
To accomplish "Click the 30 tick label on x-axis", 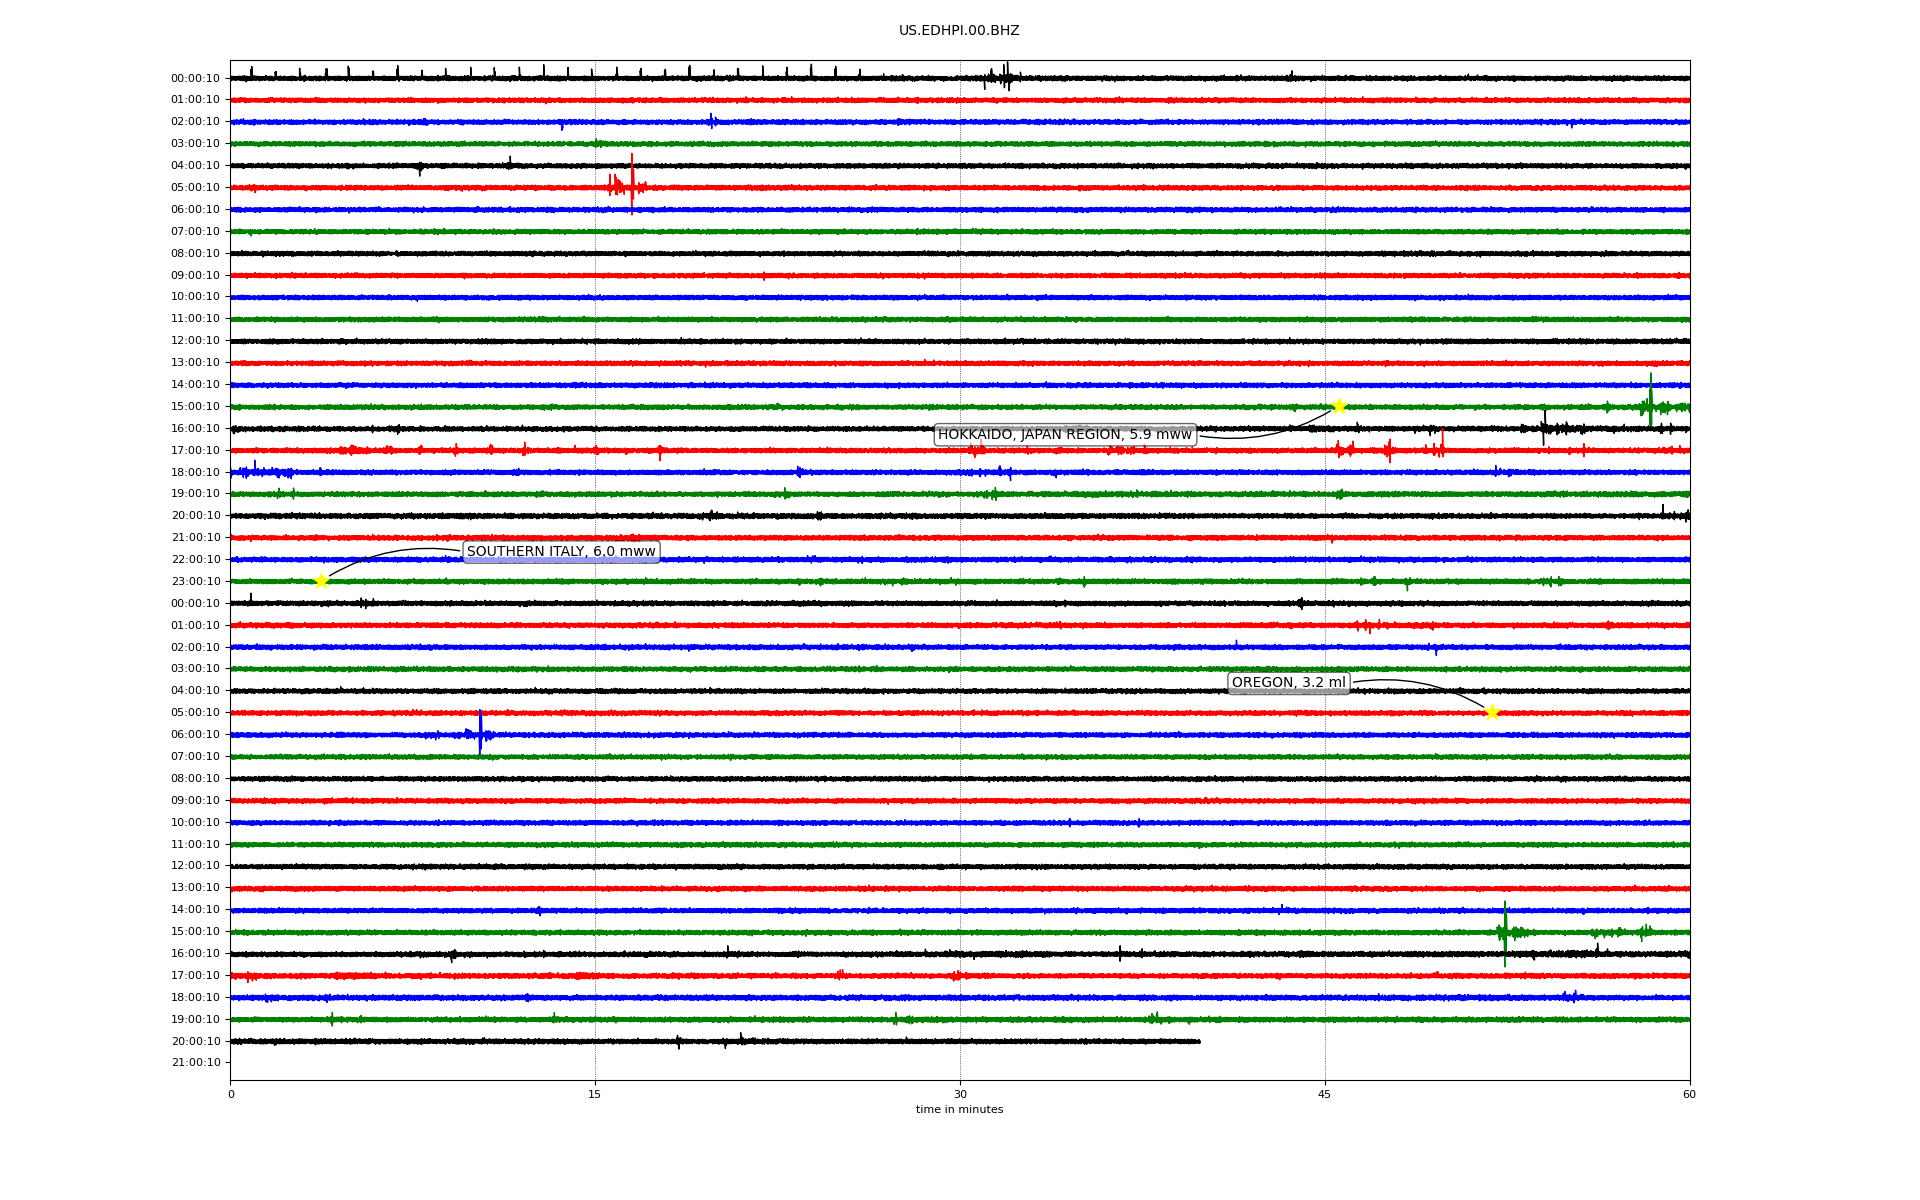I will [960, 1094].
